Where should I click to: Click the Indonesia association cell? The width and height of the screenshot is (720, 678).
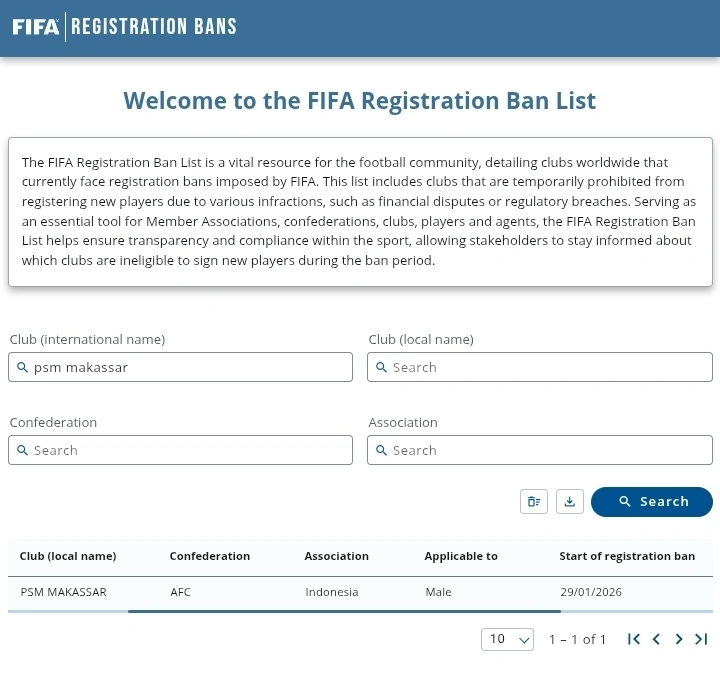coord(332,592)
